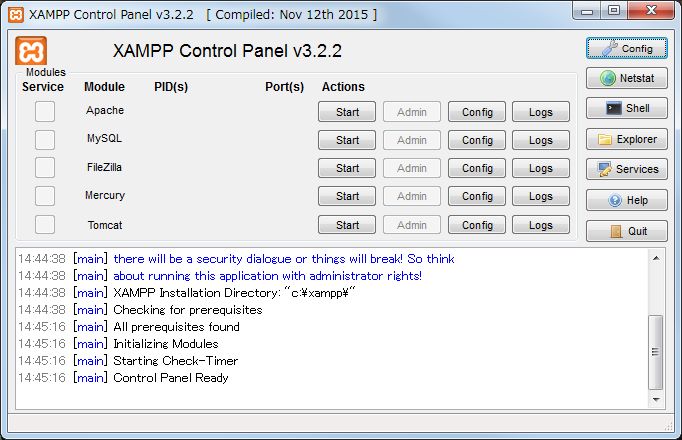
Task: Open the Apache Config menu
Action: click(x=477, y=112)
